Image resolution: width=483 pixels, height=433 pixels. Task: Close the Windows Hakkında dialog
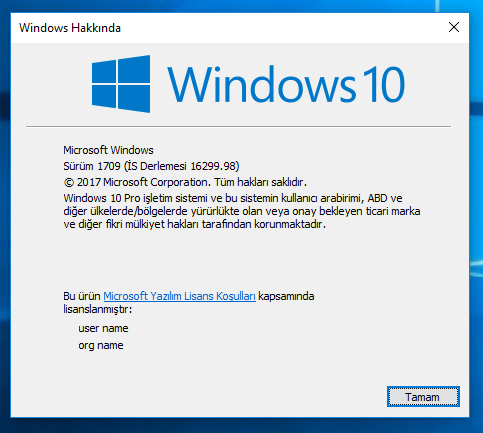point(454,27)
